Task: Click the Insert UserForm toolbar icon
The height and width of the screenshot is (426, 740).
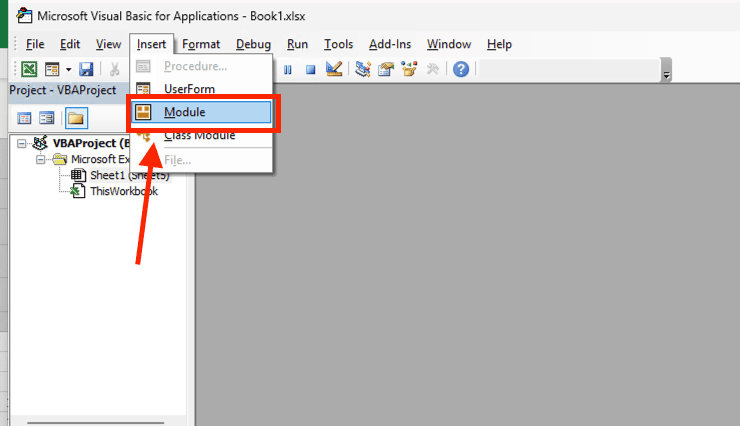Action: 52,69
